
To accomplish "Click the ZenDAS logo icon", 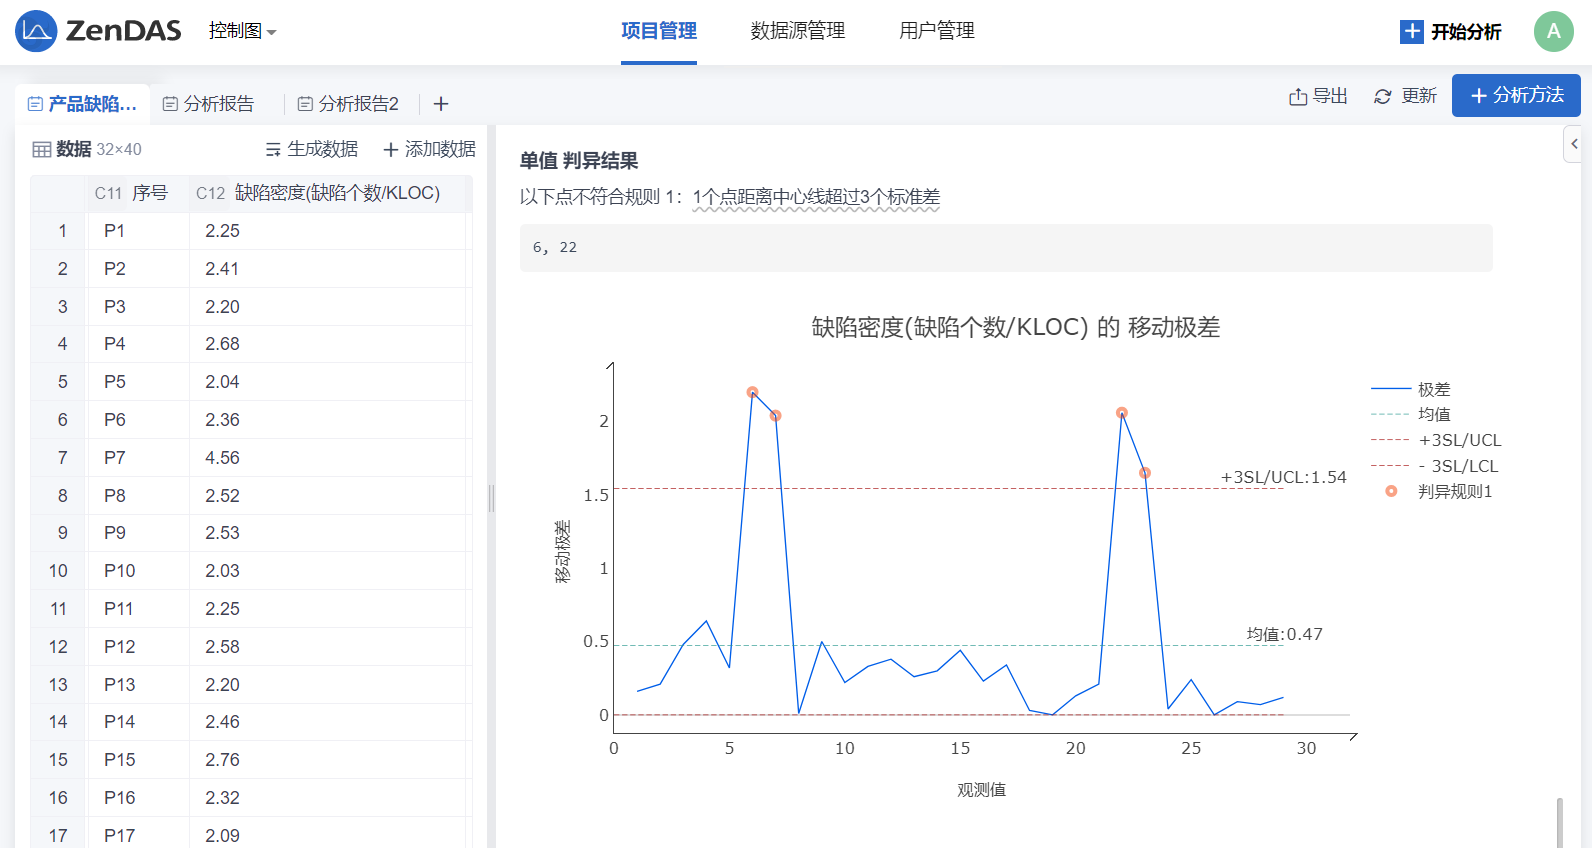I will tap(37, 31).
